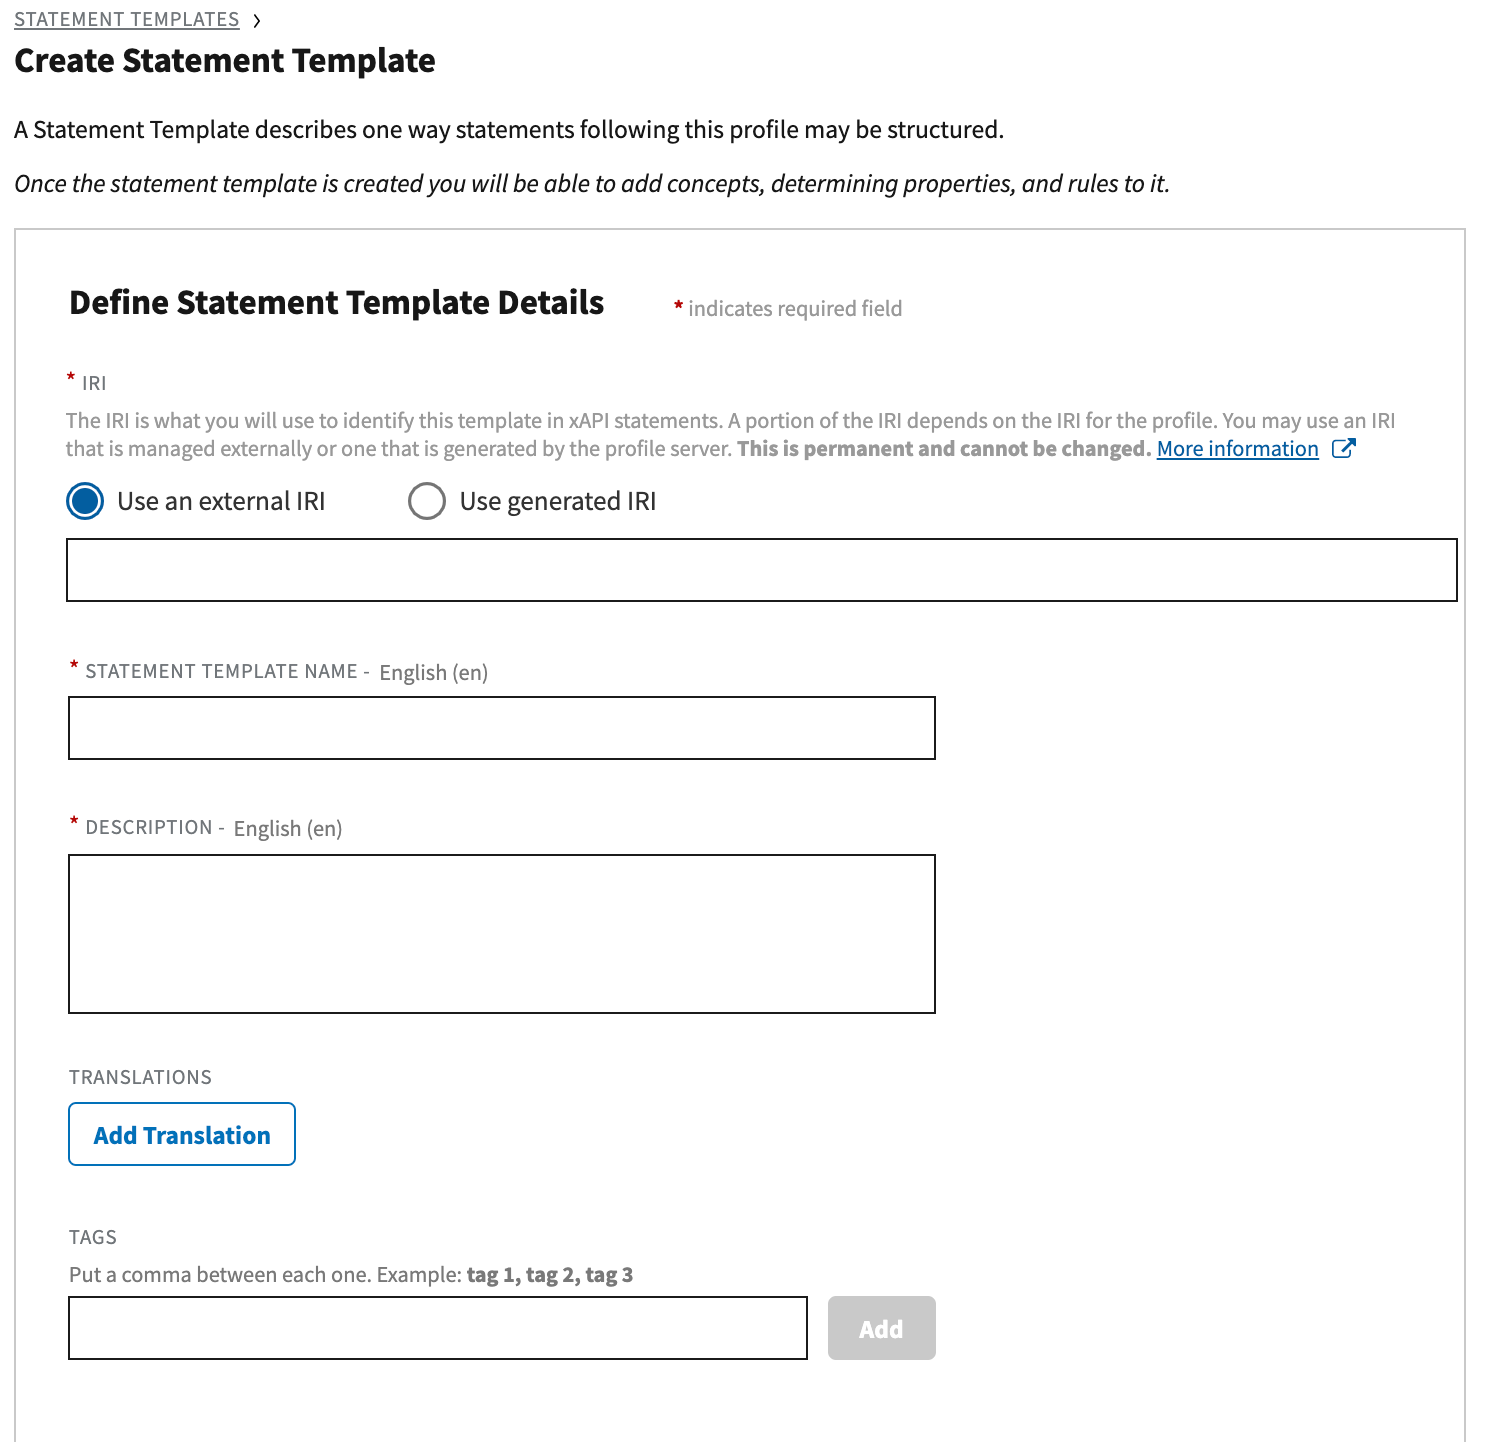Screen dimensions: 1486x1442
Task: Click the IRI field label
Action: 94,383
